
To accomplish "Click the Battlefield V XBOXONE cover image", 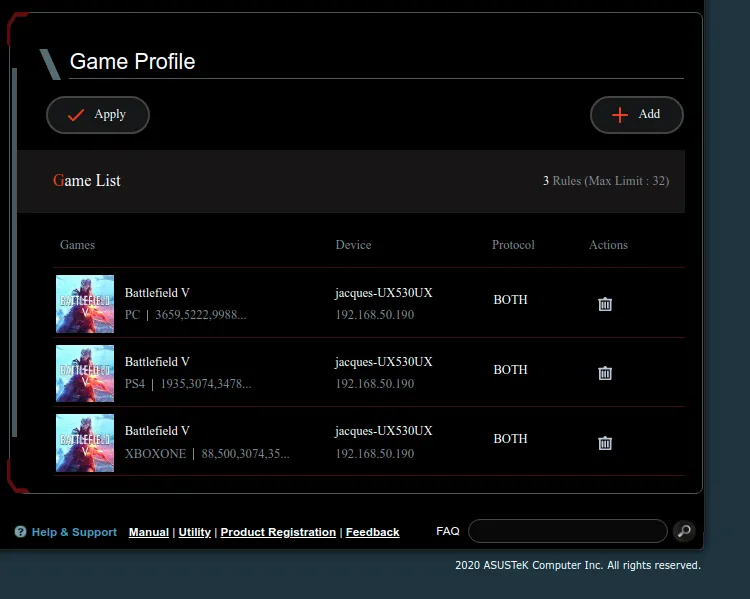I will [85, 443].
